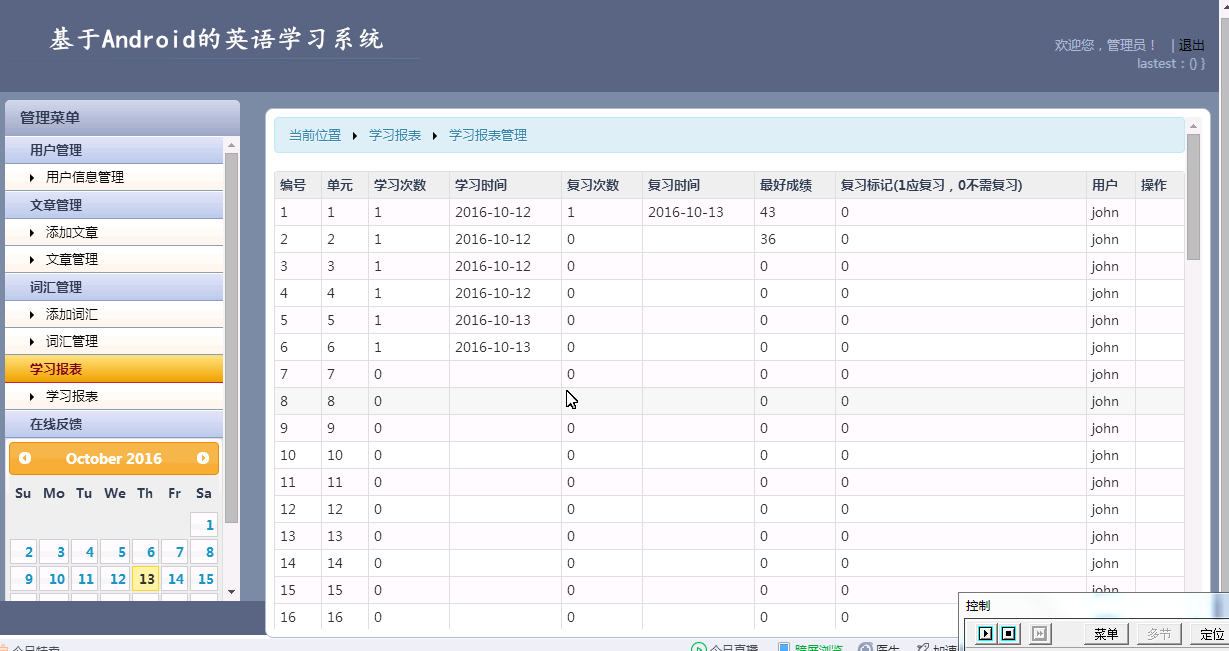Click scroll-down arrow of sidebar menu scrollbar
Viewport: 1229px width, 651px height.
pos(231,592)
